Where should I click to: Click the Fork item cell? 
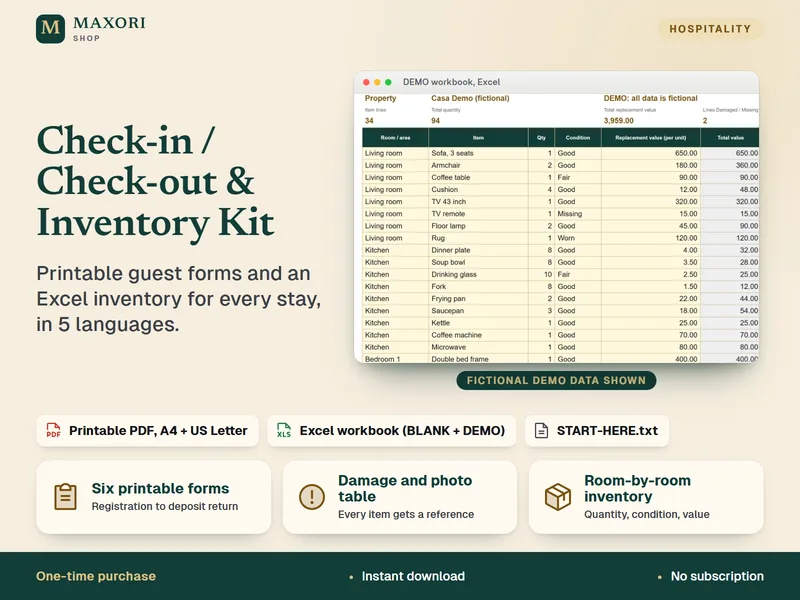478,287
